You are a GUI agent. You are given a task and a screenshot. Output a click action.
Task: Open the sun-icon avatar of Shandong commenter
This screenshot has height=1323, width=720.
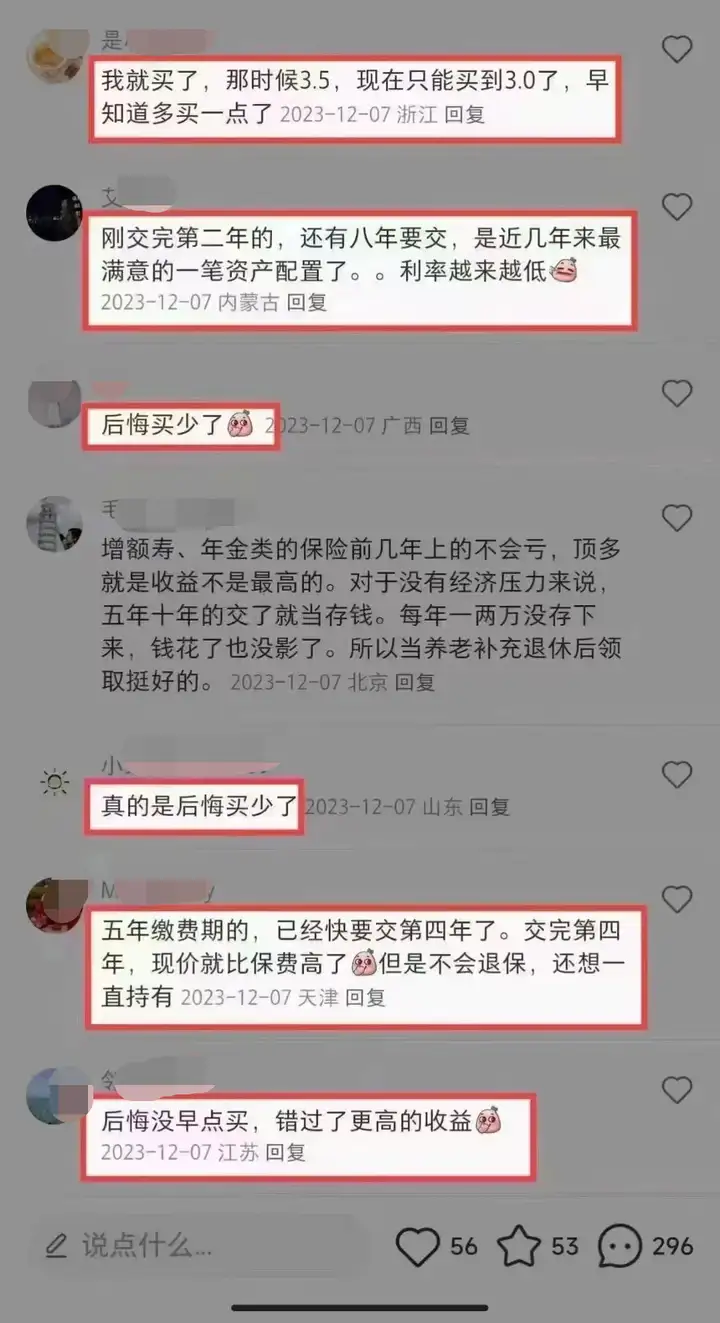(54, 781)
